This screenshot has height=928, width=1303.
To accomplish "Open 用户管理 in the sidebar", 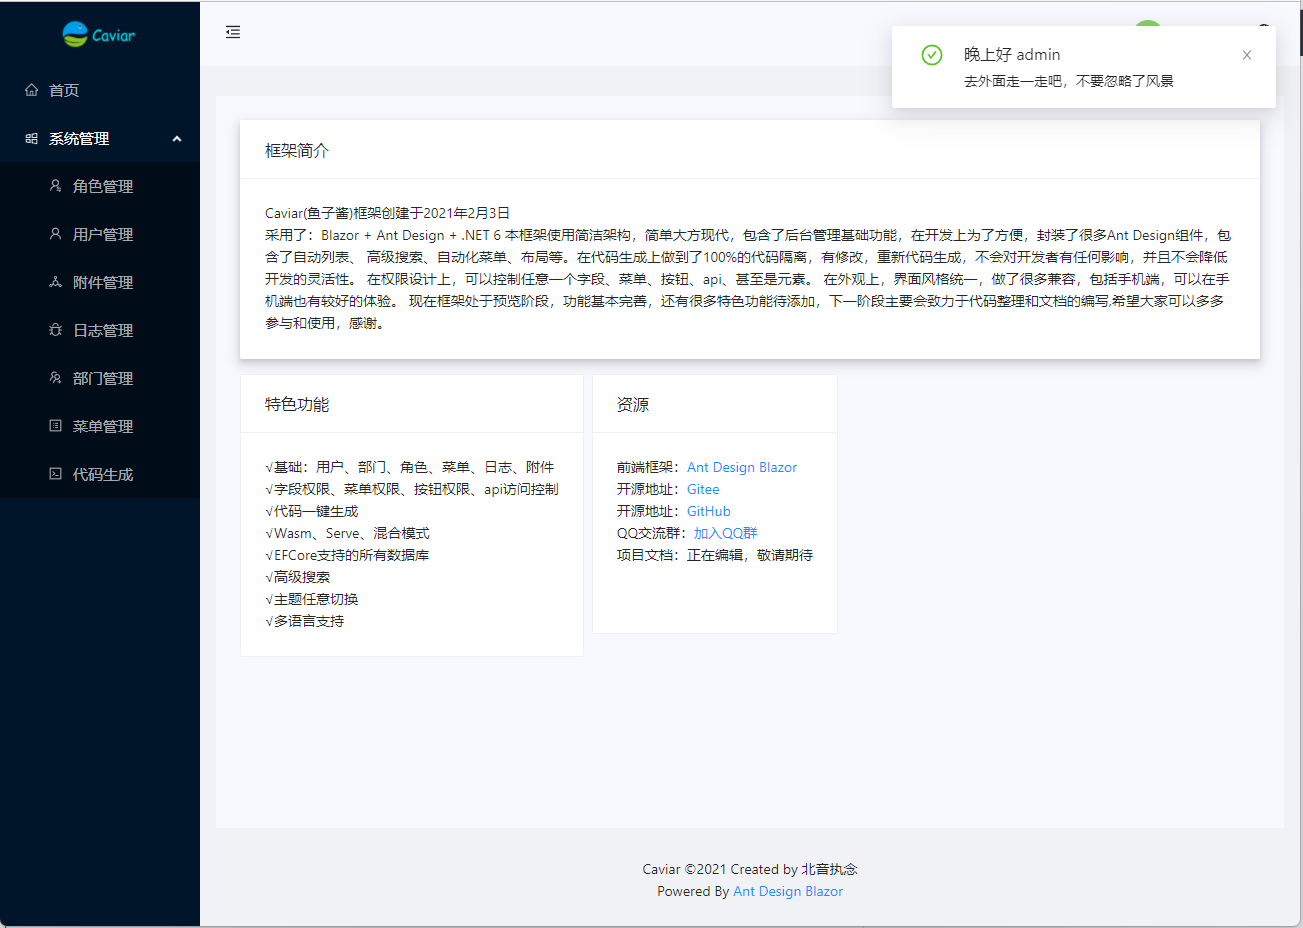I will (100, 234).
